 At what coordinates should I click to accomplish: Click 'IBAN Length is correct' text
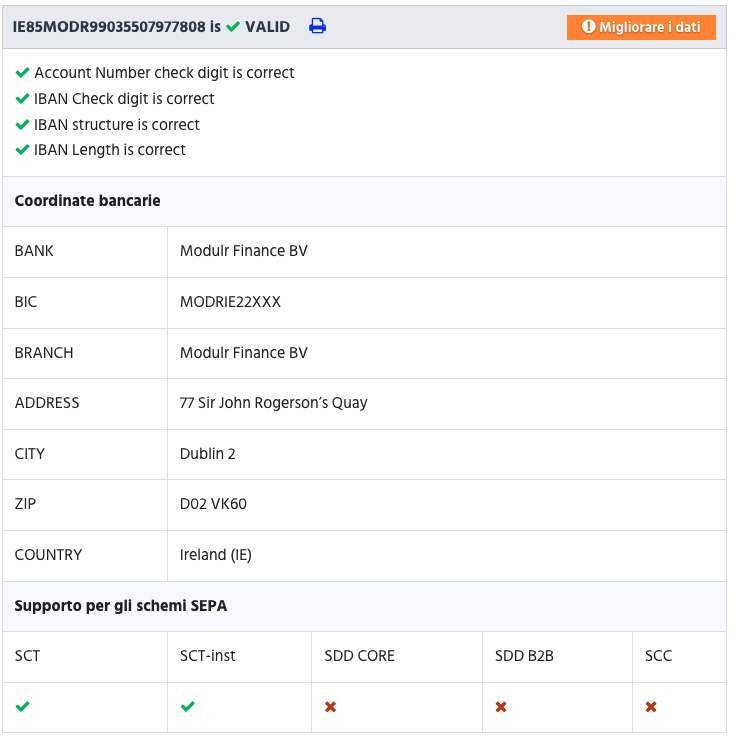(110, 150)
